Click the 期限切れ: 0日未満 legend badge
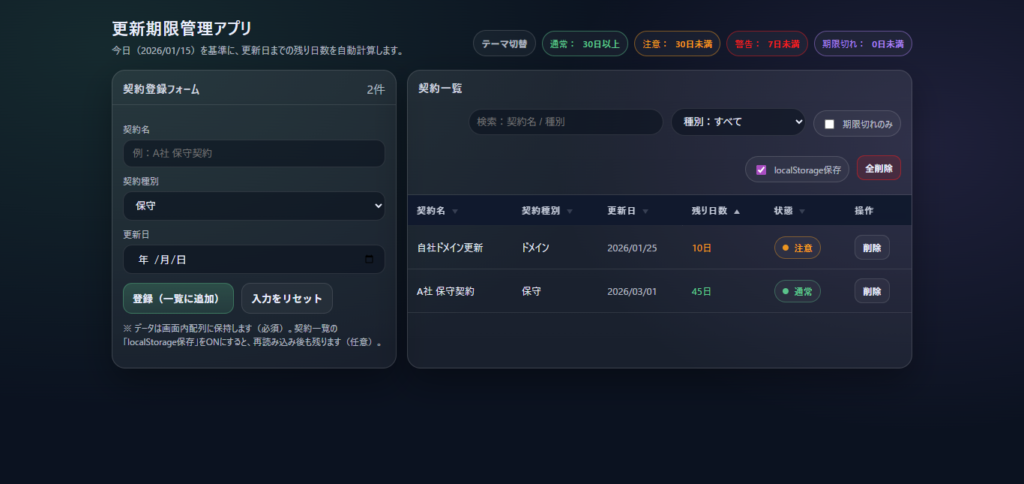Viewport: 1024px width, 484px height. pyautogui.click(x=863, y=44)
